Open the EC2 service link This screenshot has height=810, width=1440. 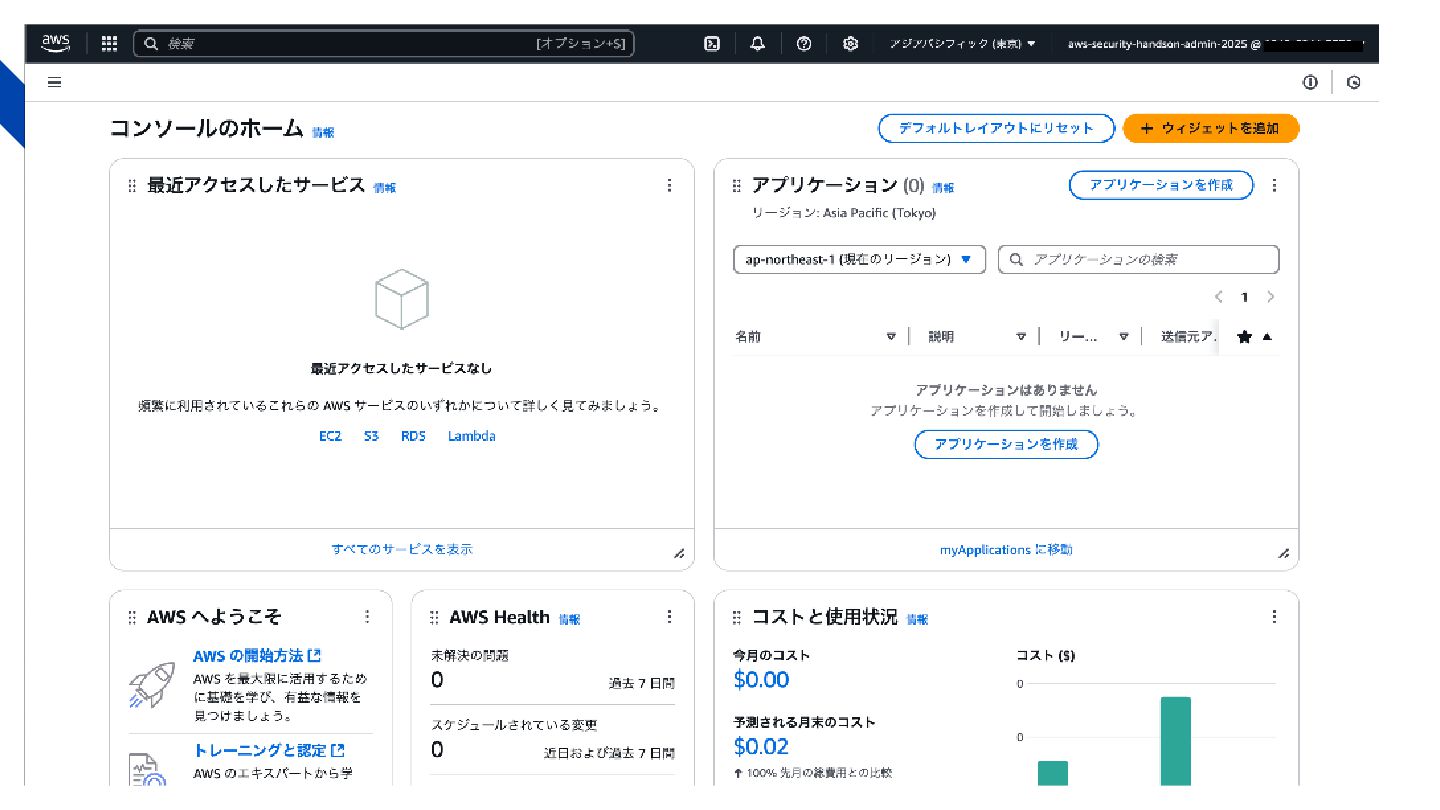point(330,436)
